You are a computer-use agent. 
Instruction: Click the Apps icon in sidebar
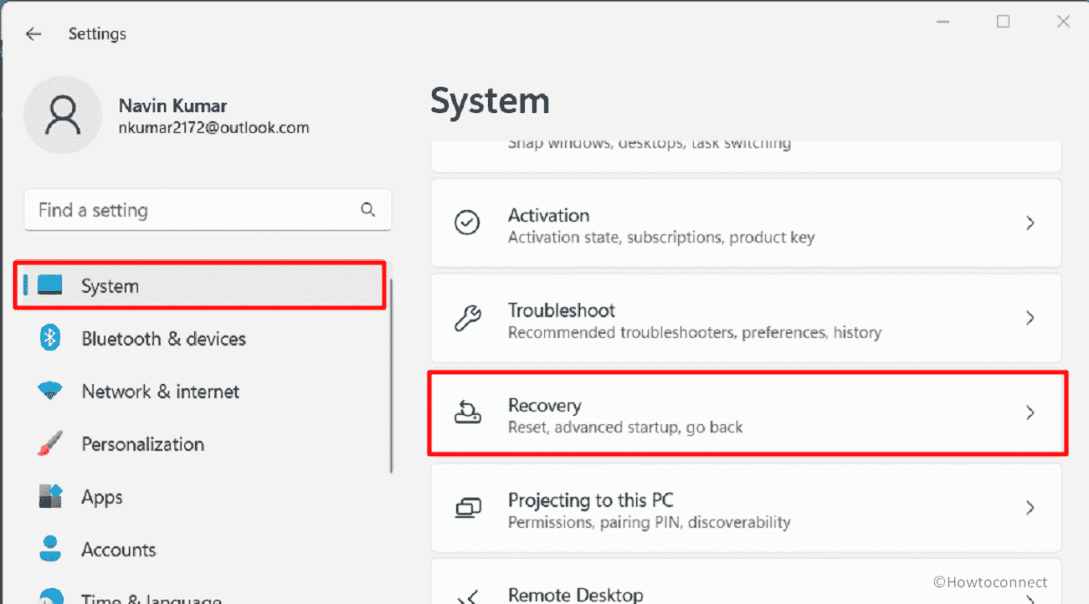pos(50,496)
